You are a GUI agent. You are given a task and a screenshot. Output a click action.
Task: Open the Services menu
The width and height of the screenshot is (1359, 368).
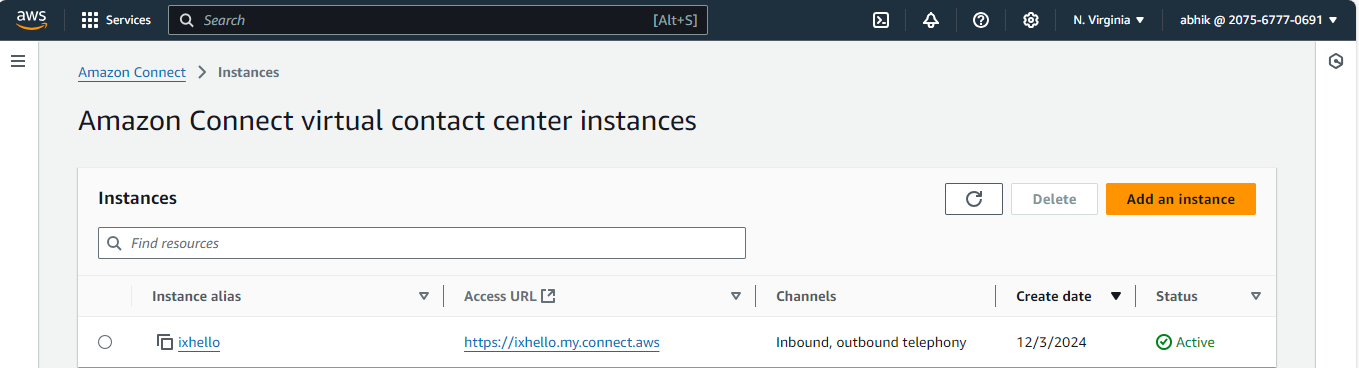click(116, 20)
